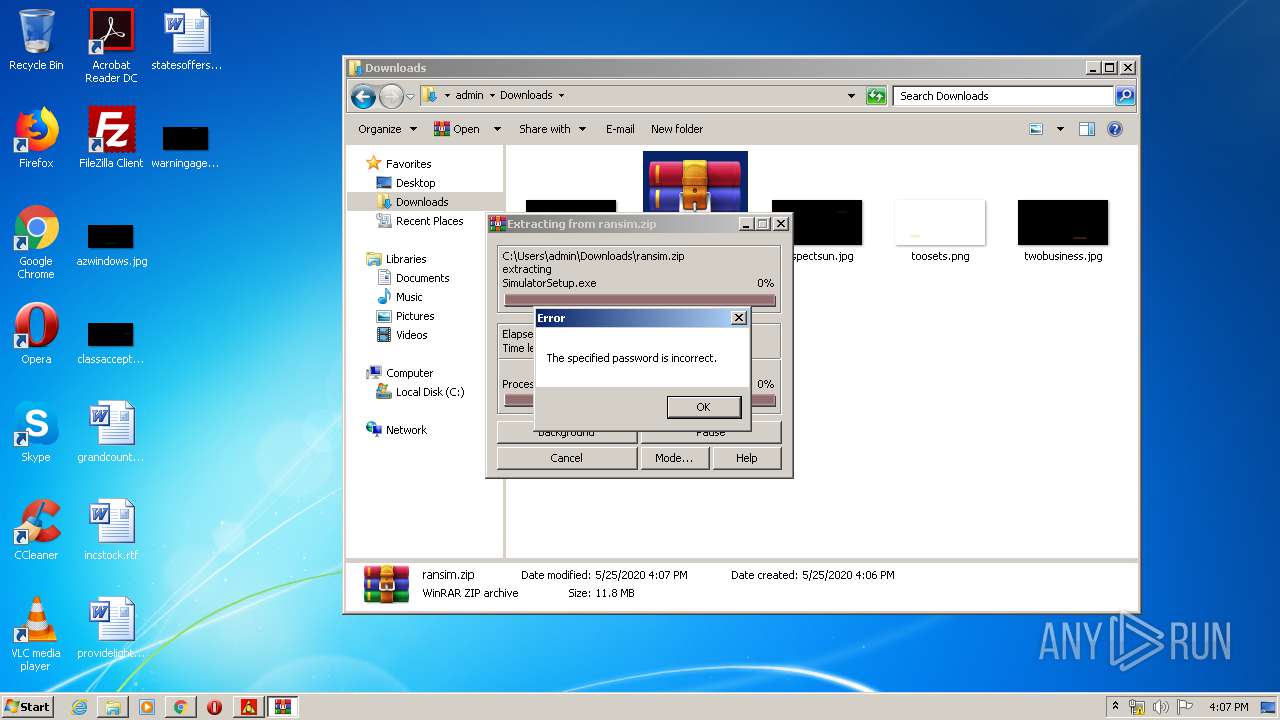The image size is (1280, 720).
Task: Select the ransim.zip WinRAR archive thumbnail
Action: [695, 182]
